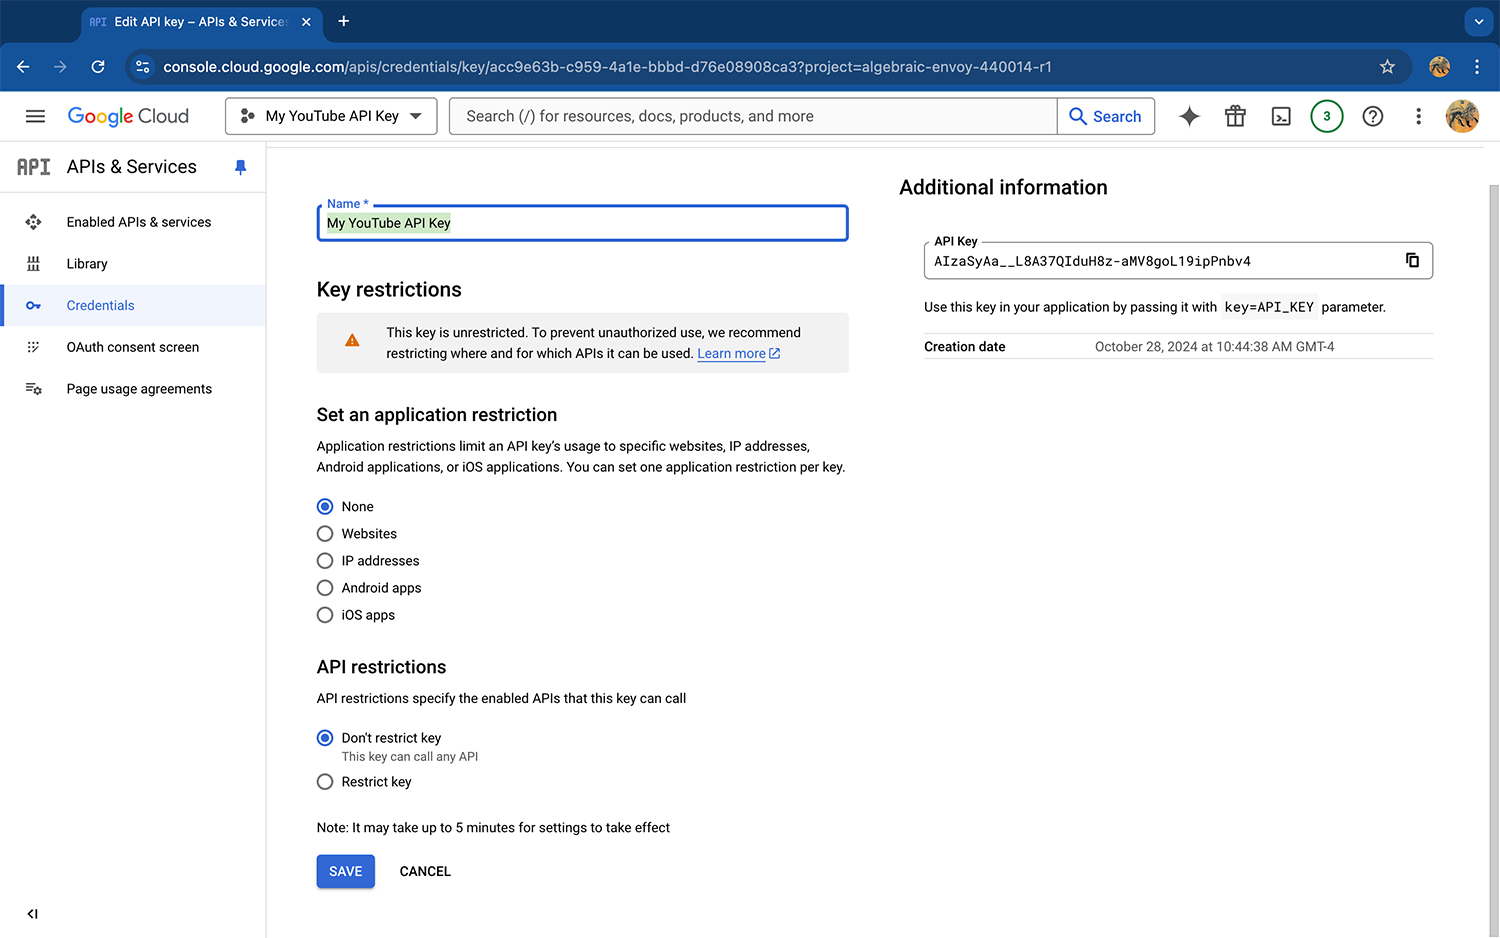Click the Creation date value text
The image size is (1500, 938).
[x=1214, y=347]
